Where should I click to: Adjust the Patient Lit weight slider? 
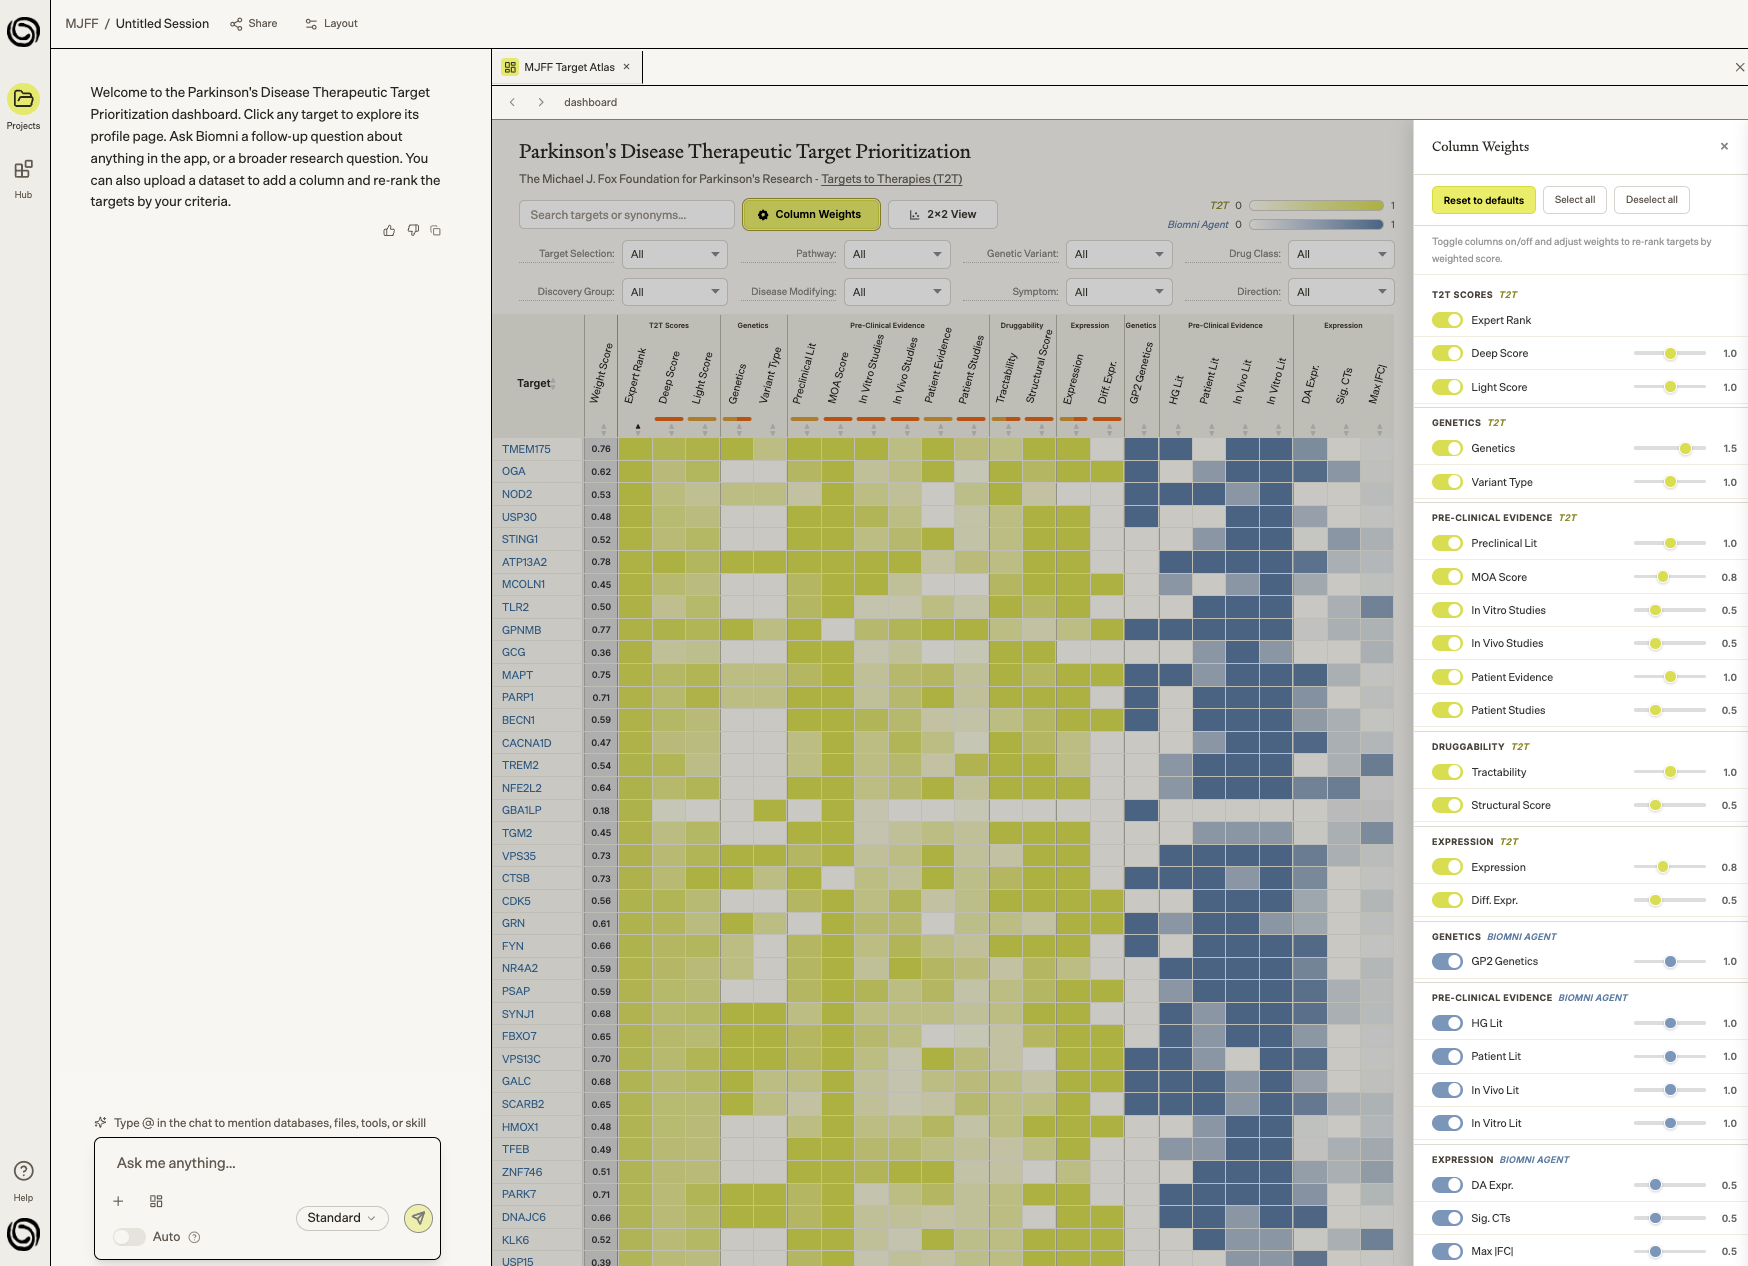(1670, 1056)
